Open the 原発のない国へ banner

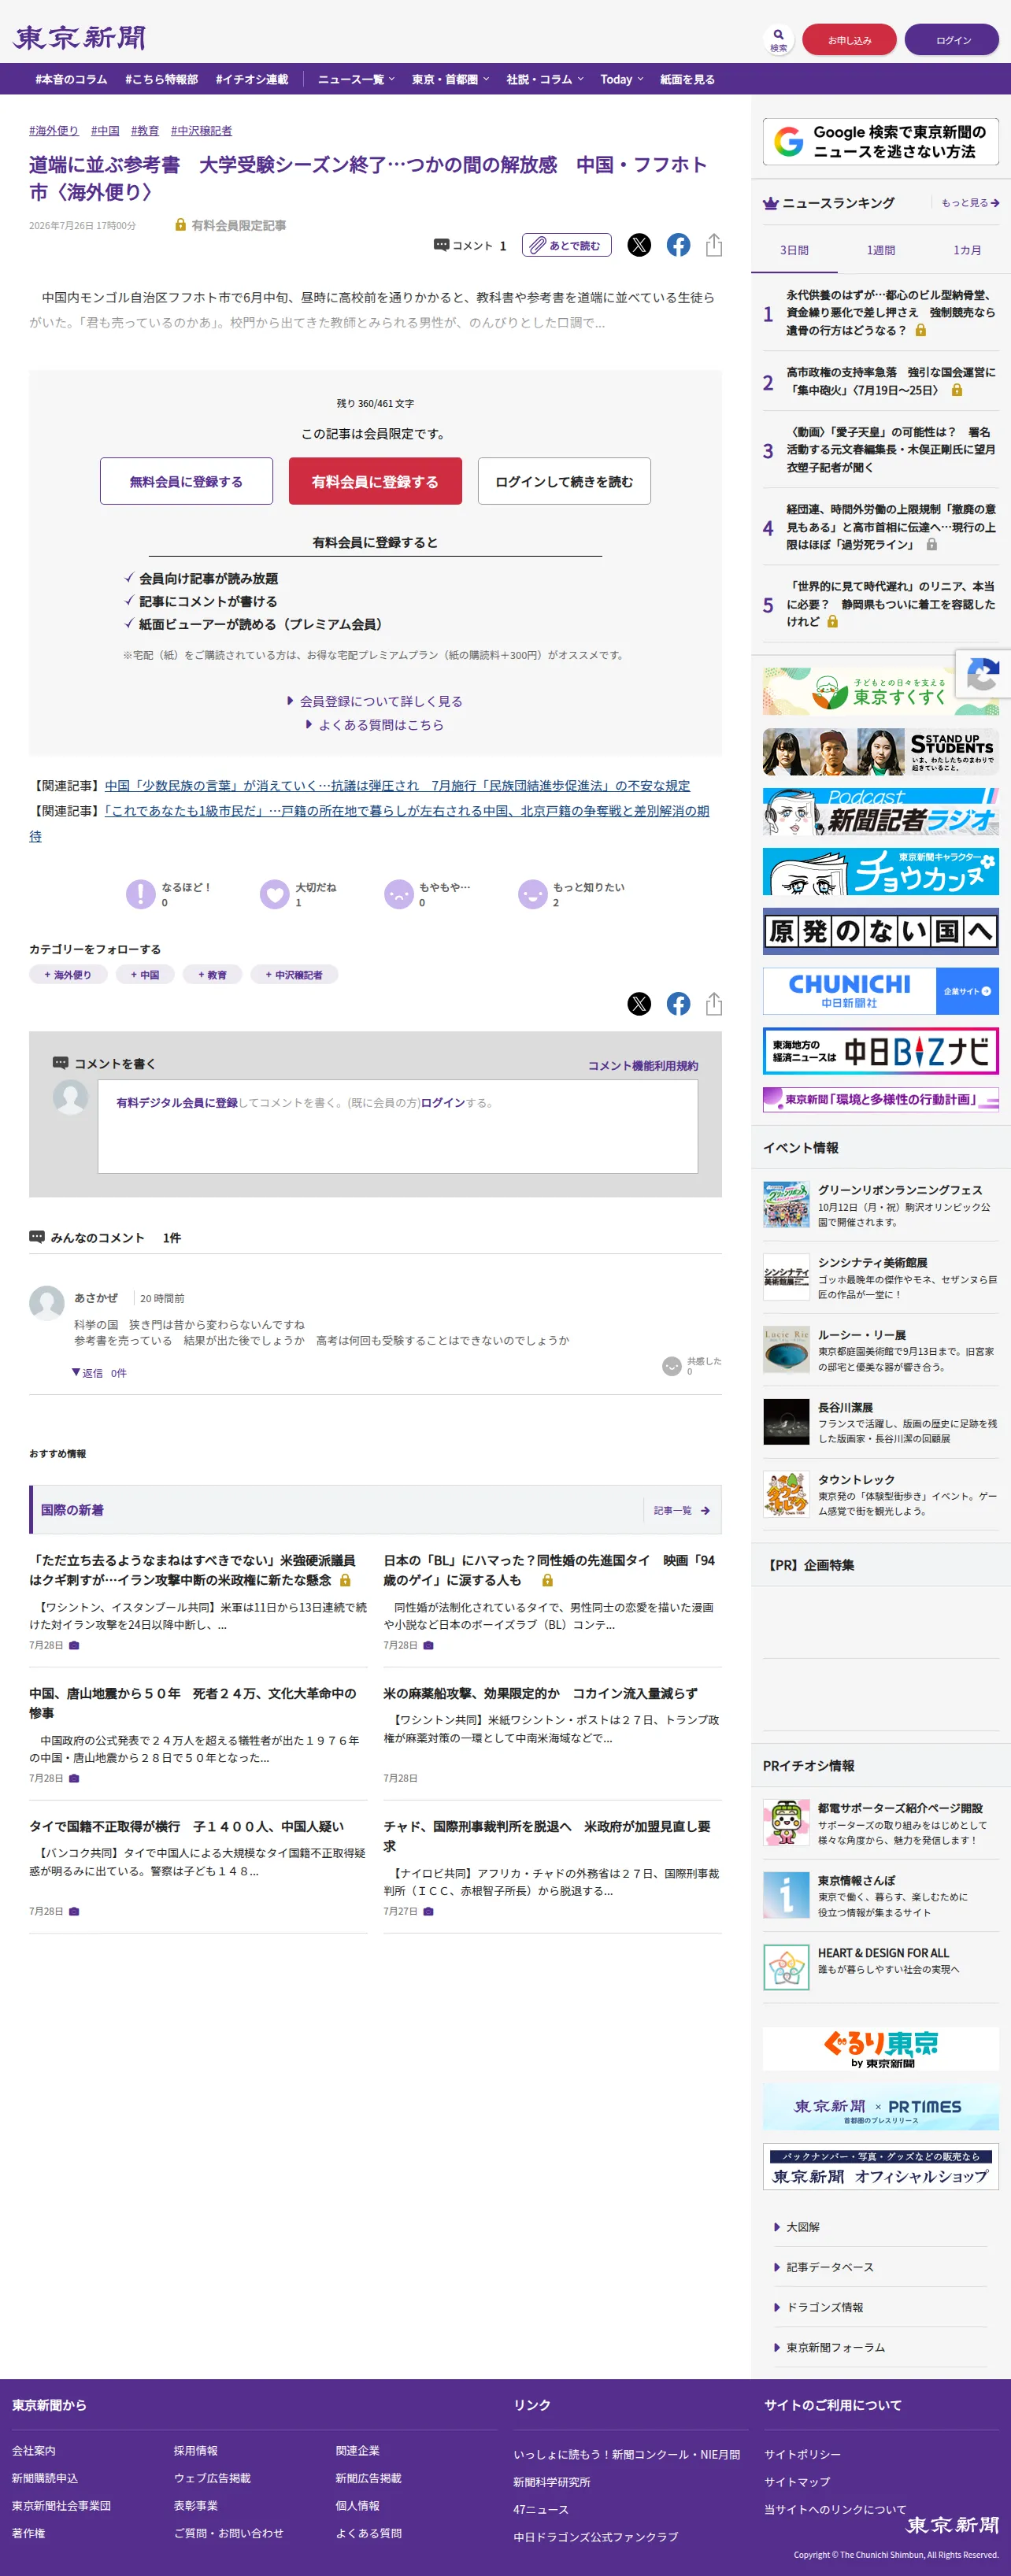pos(881,932)
